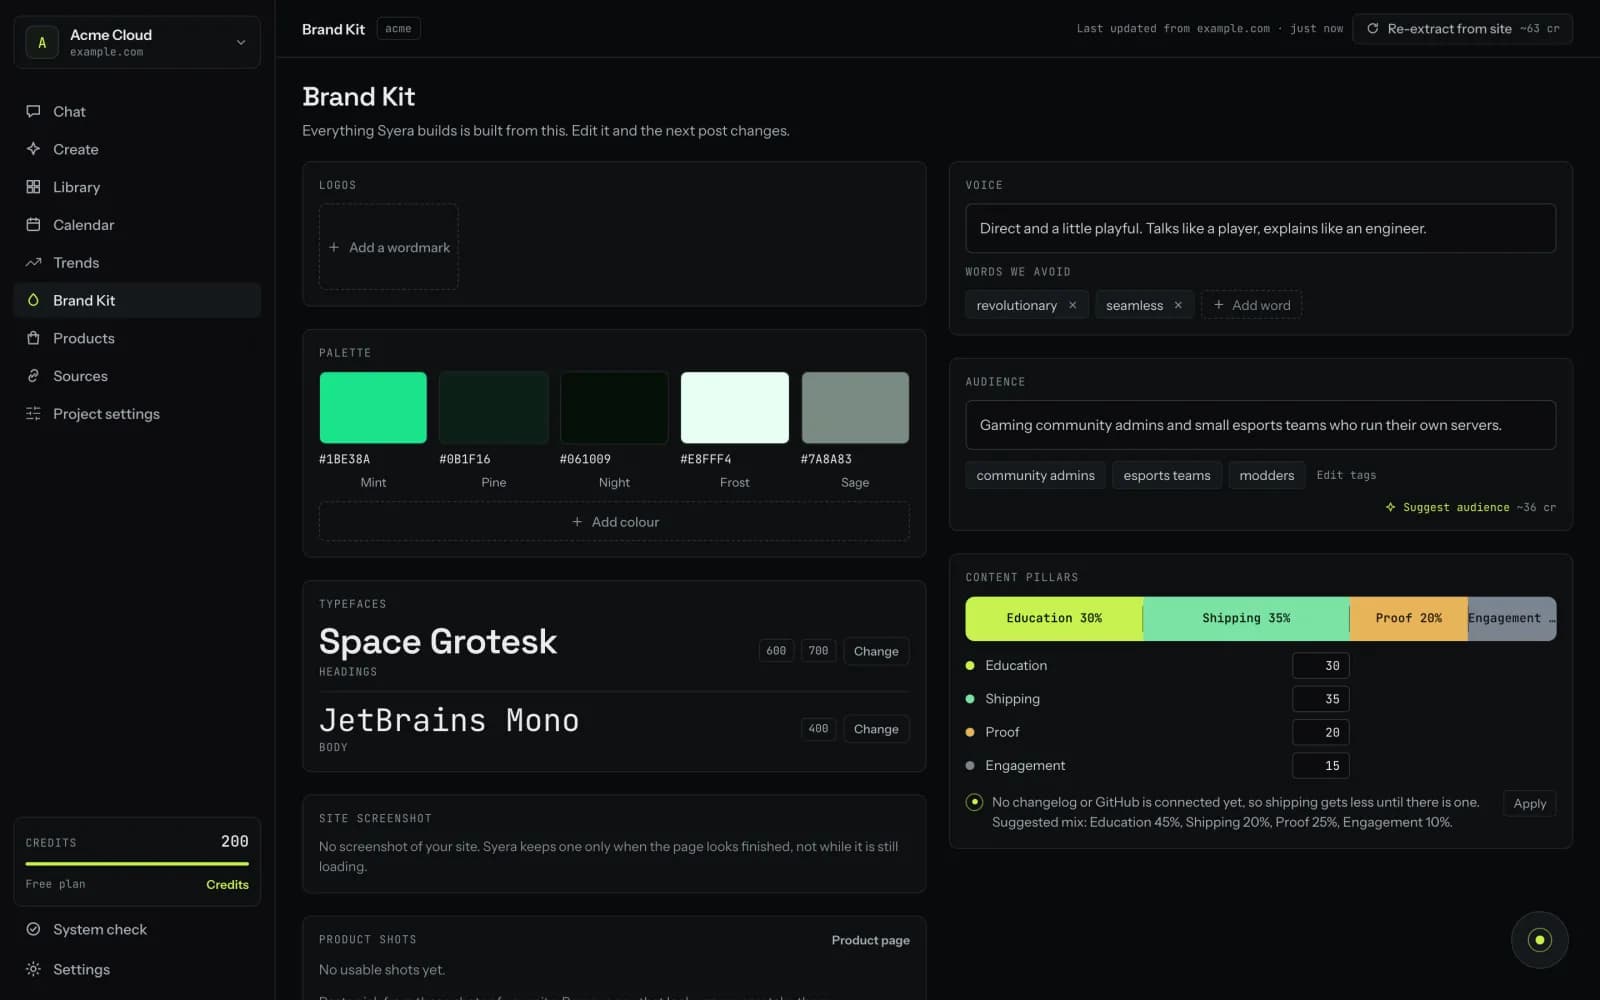Click the Education percentage input field
The image size is (1600, 1000).
coord(1321,666)
